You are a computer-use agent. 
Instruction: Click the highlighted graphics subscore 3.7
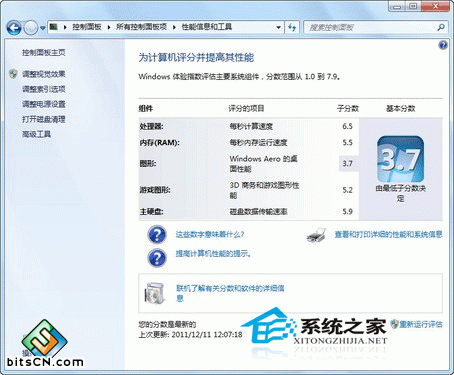347,163
